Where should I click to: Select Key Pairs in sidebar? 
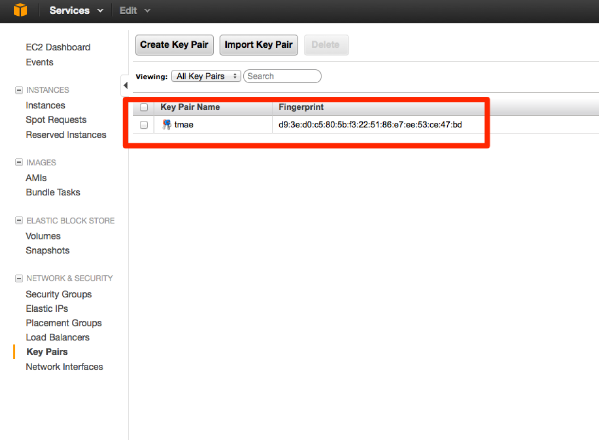(x=47, y=352)
